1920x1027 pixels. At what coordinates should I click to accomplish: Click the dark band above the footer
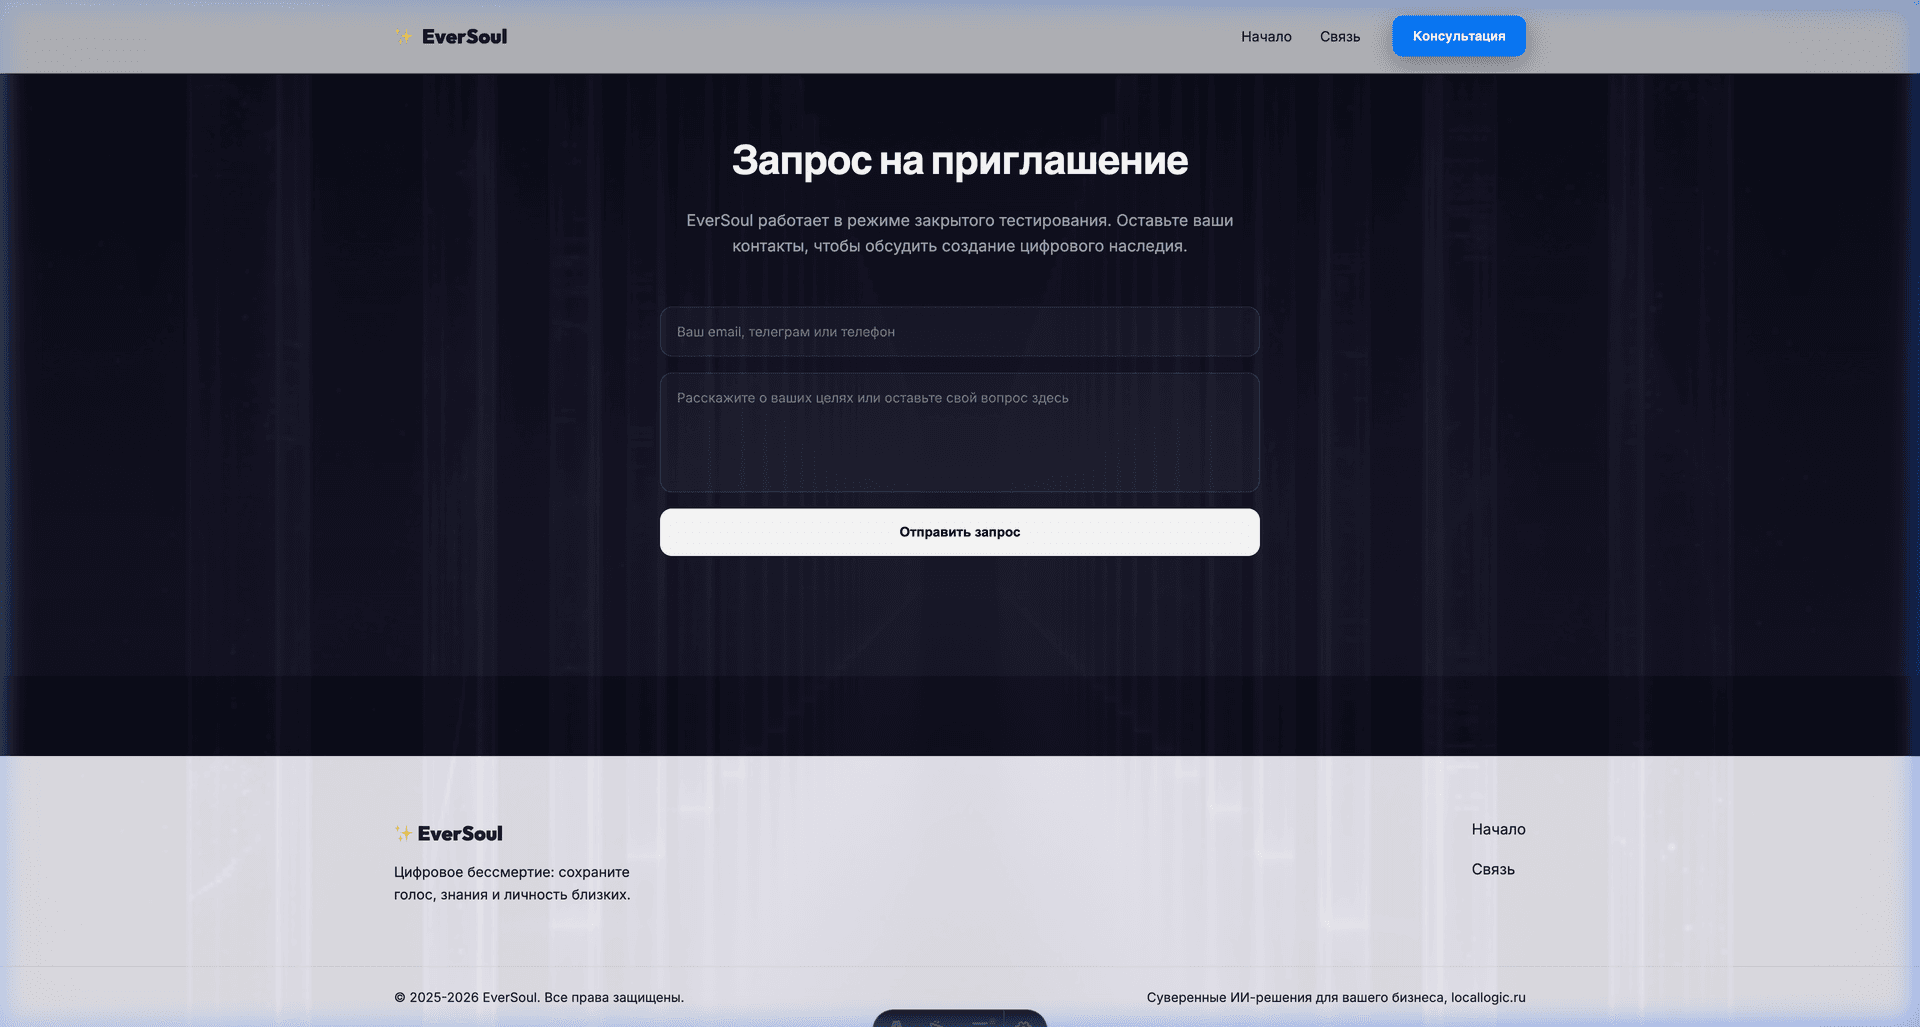pos(959,715)
